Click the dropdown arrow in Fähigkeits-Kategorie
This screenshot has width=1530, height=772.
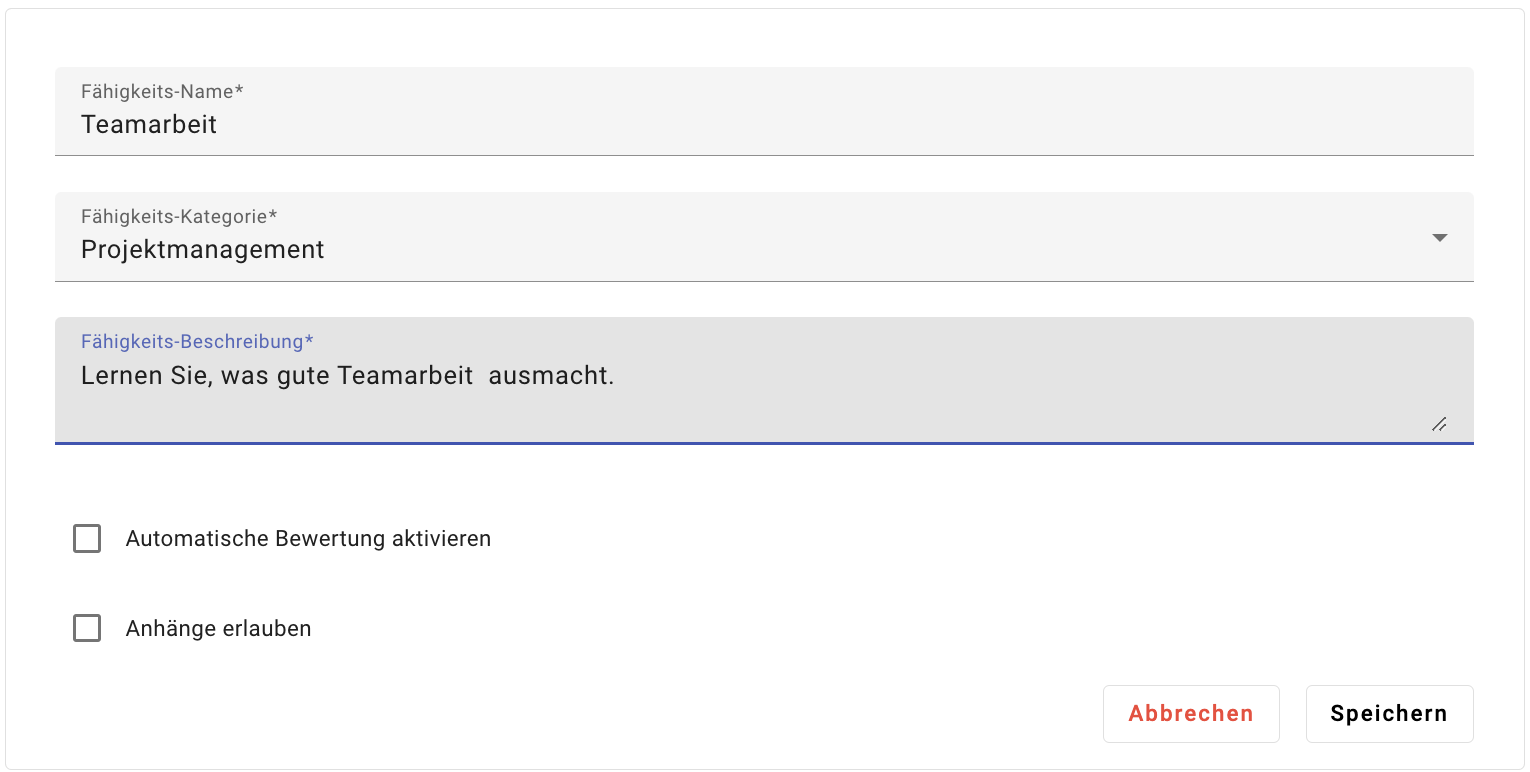[x=1439, y=238]
